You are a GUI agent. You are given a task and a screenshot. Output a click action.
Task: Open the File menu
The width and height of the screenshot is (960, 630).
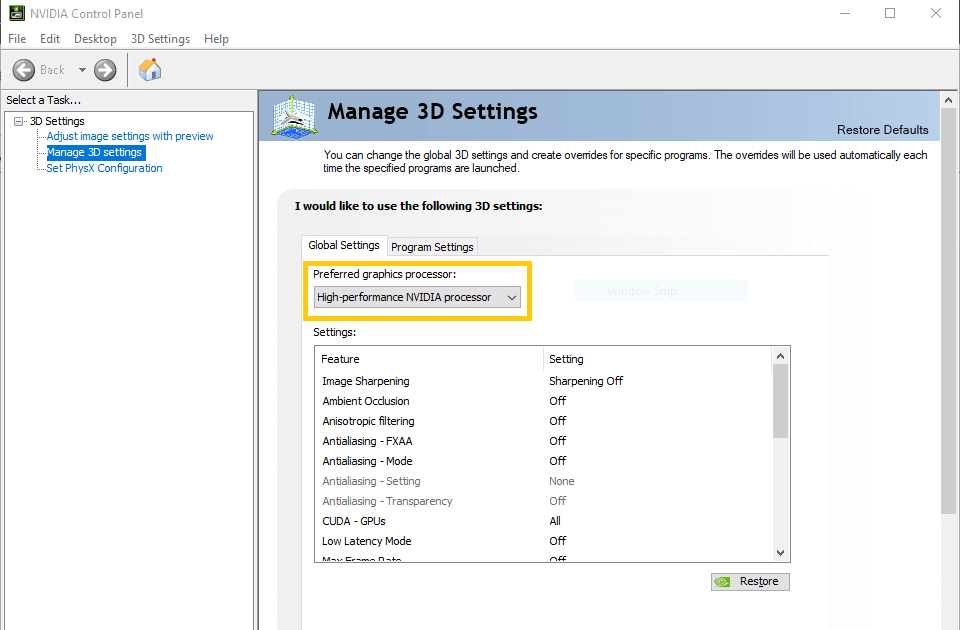[x=17, y=39]
